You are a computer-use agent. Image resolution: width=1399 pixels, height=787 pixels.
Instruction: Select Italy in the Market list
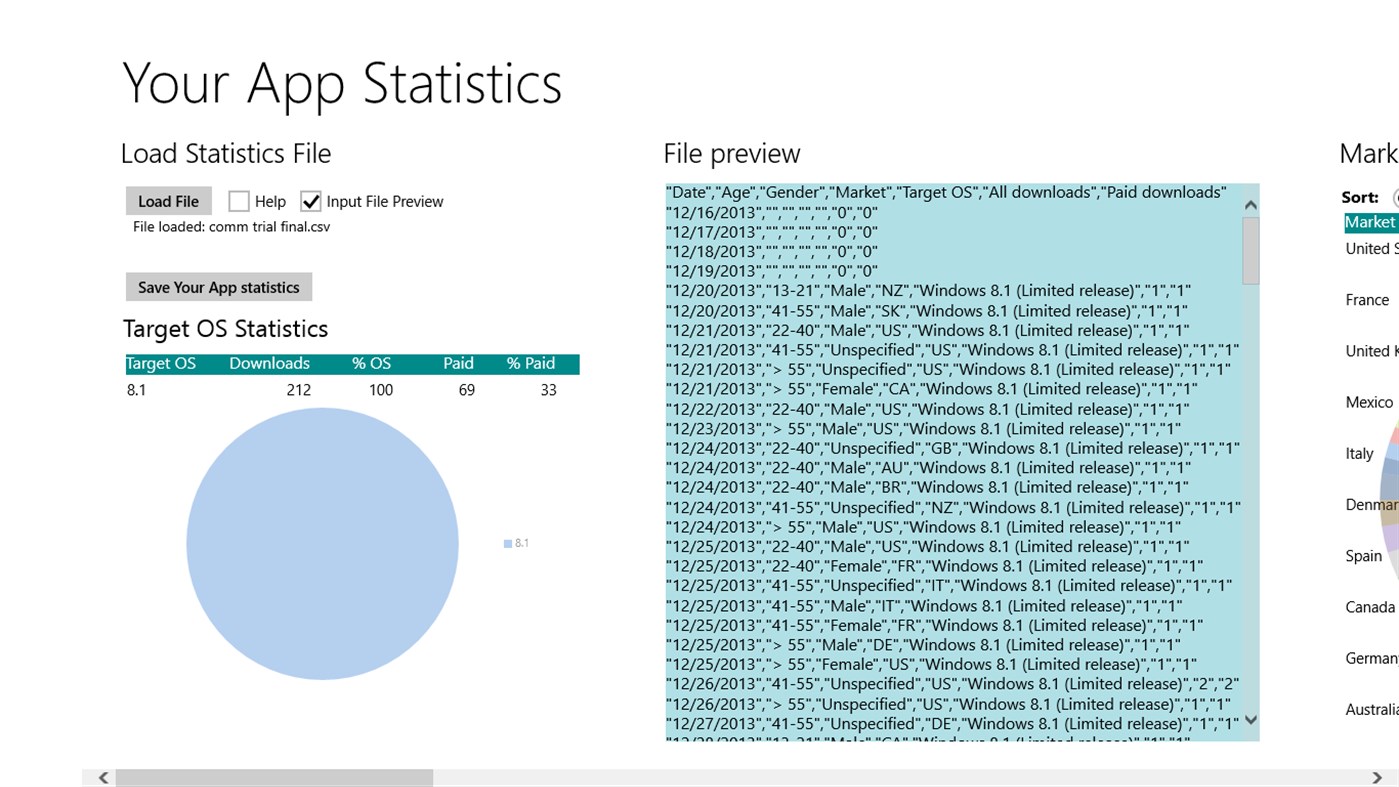[x=1359, y=453]
